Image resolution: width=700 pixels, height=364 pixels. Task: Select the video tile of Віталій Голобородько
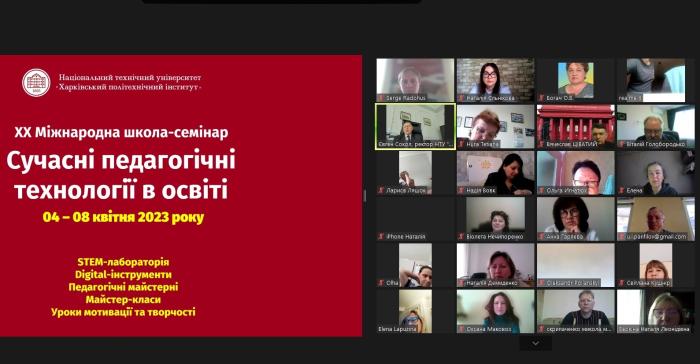coord(656,127)
